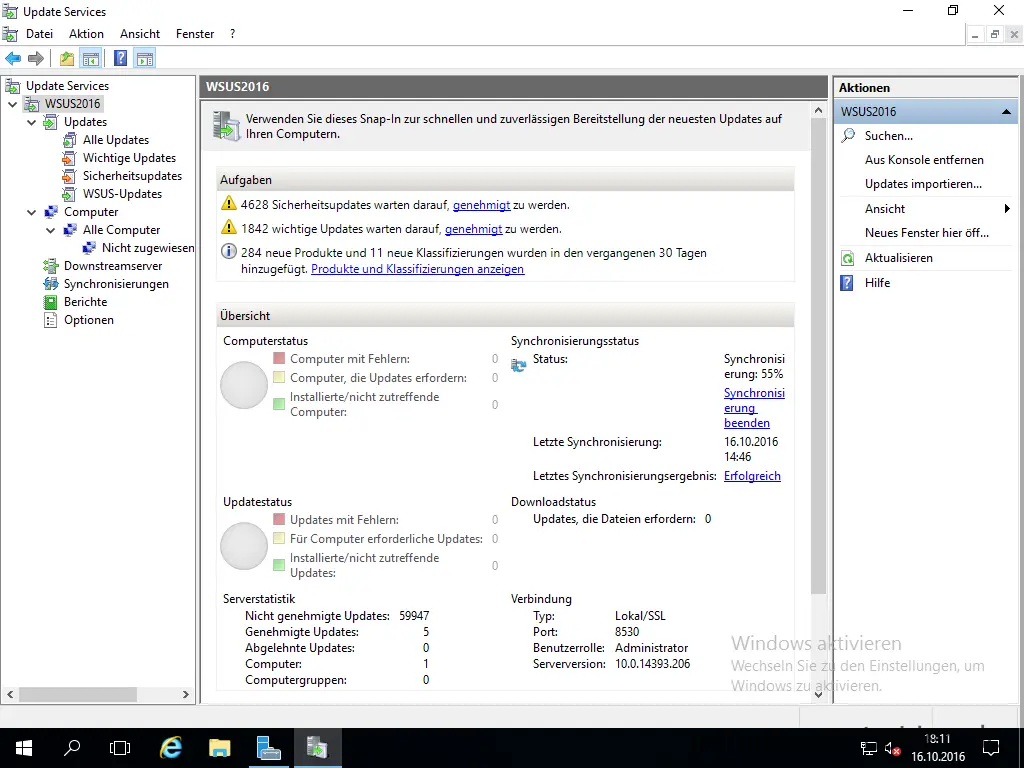Viewport: 1024px width, 768px height.
Task: Click the Alle Updates icon
Action: (x=69, y=140)
